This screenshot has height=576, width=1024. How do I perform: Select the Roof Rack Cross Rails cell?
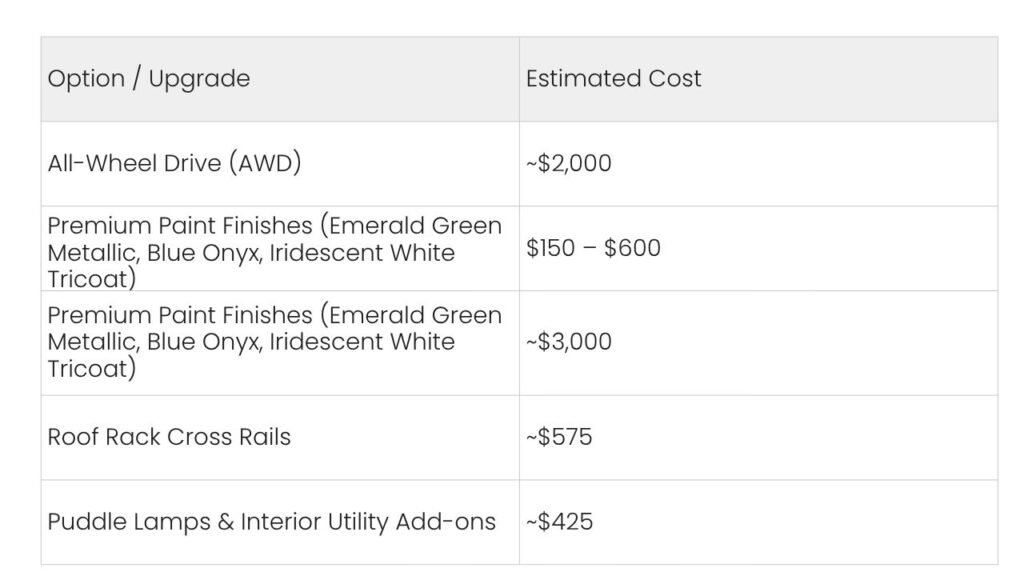pyautogui.click(x=280, y=438)
